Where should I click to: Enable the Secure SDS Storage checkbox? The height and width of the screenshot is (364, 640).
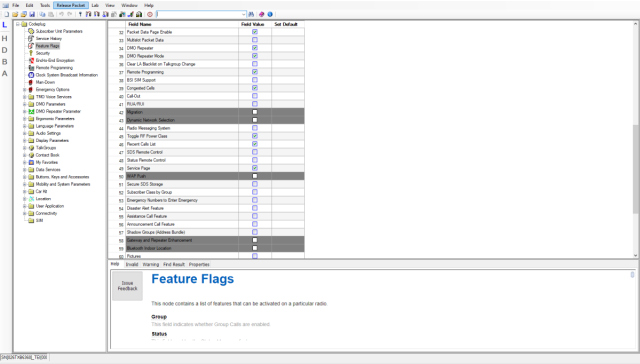[x=255, y=184]
